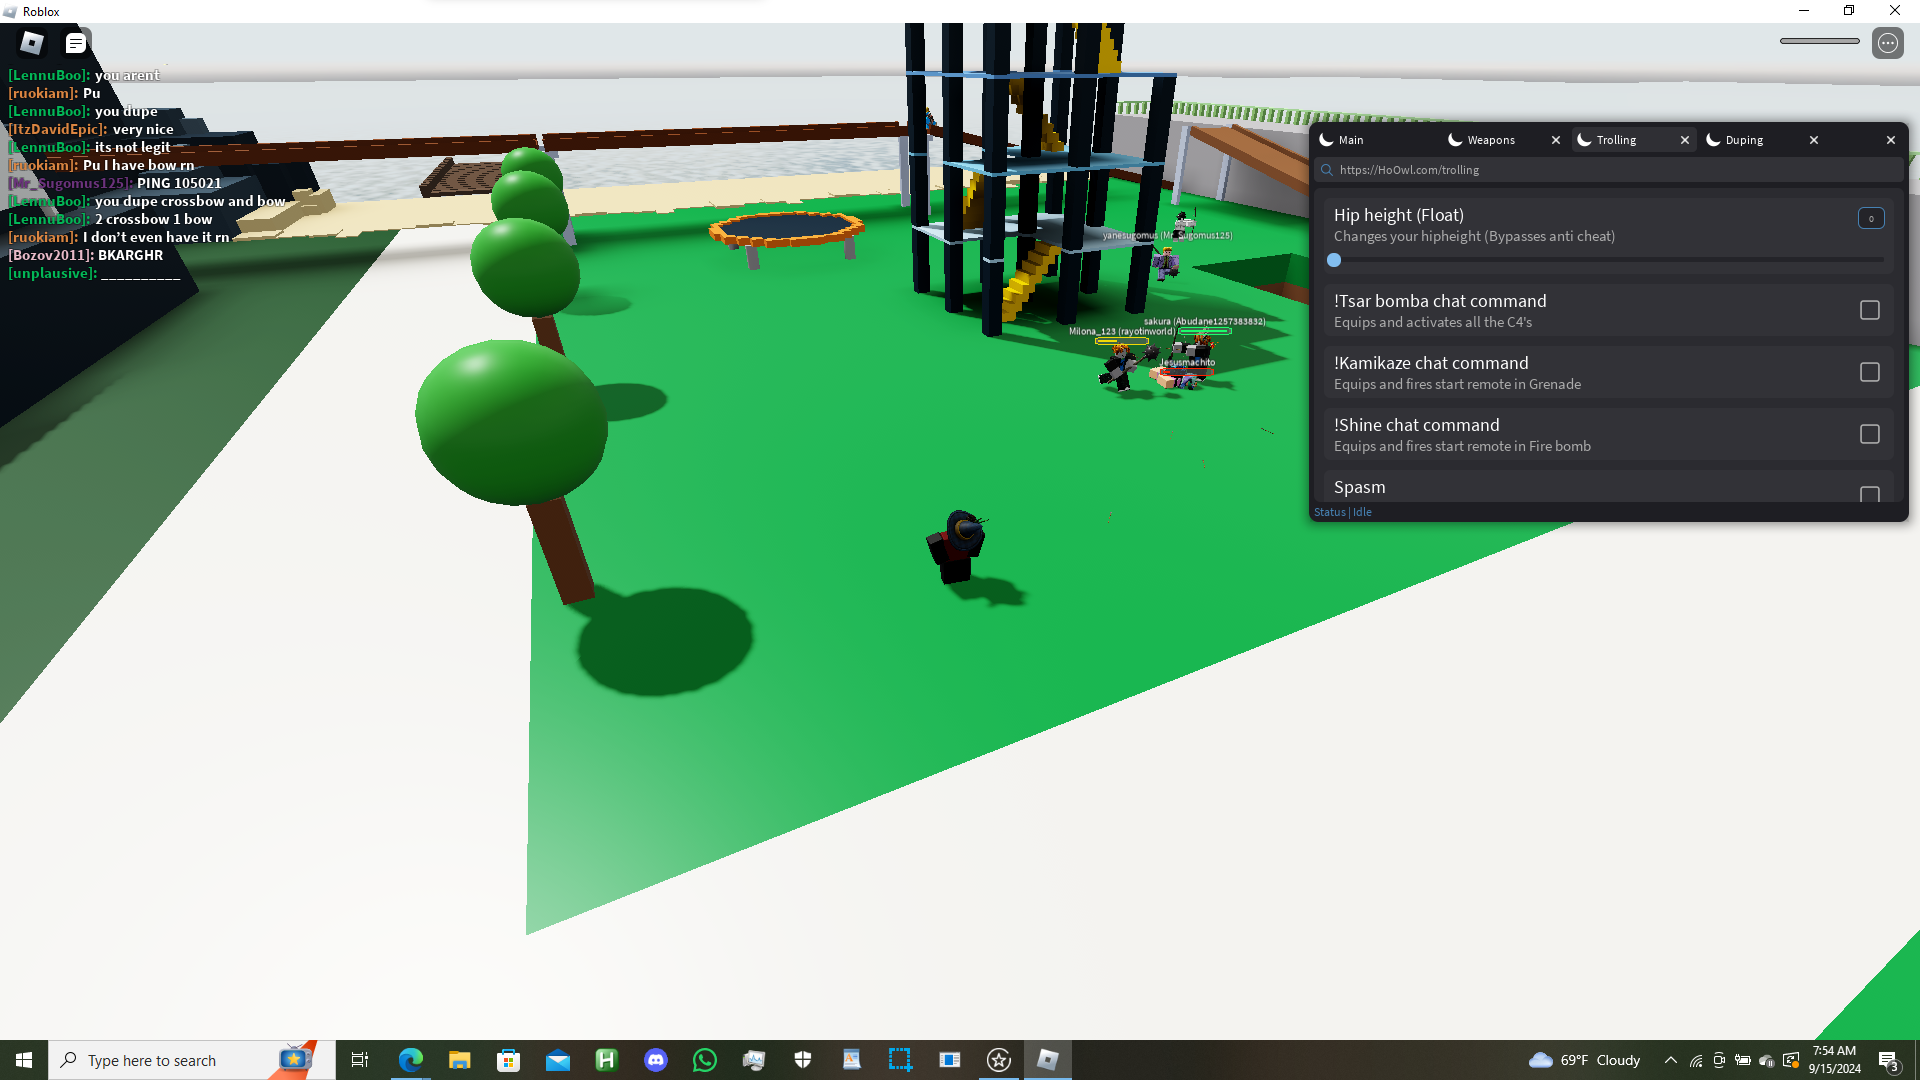
Task: Click the chat message '2 crossbow 1 bow'
Action: click(154, 219)
